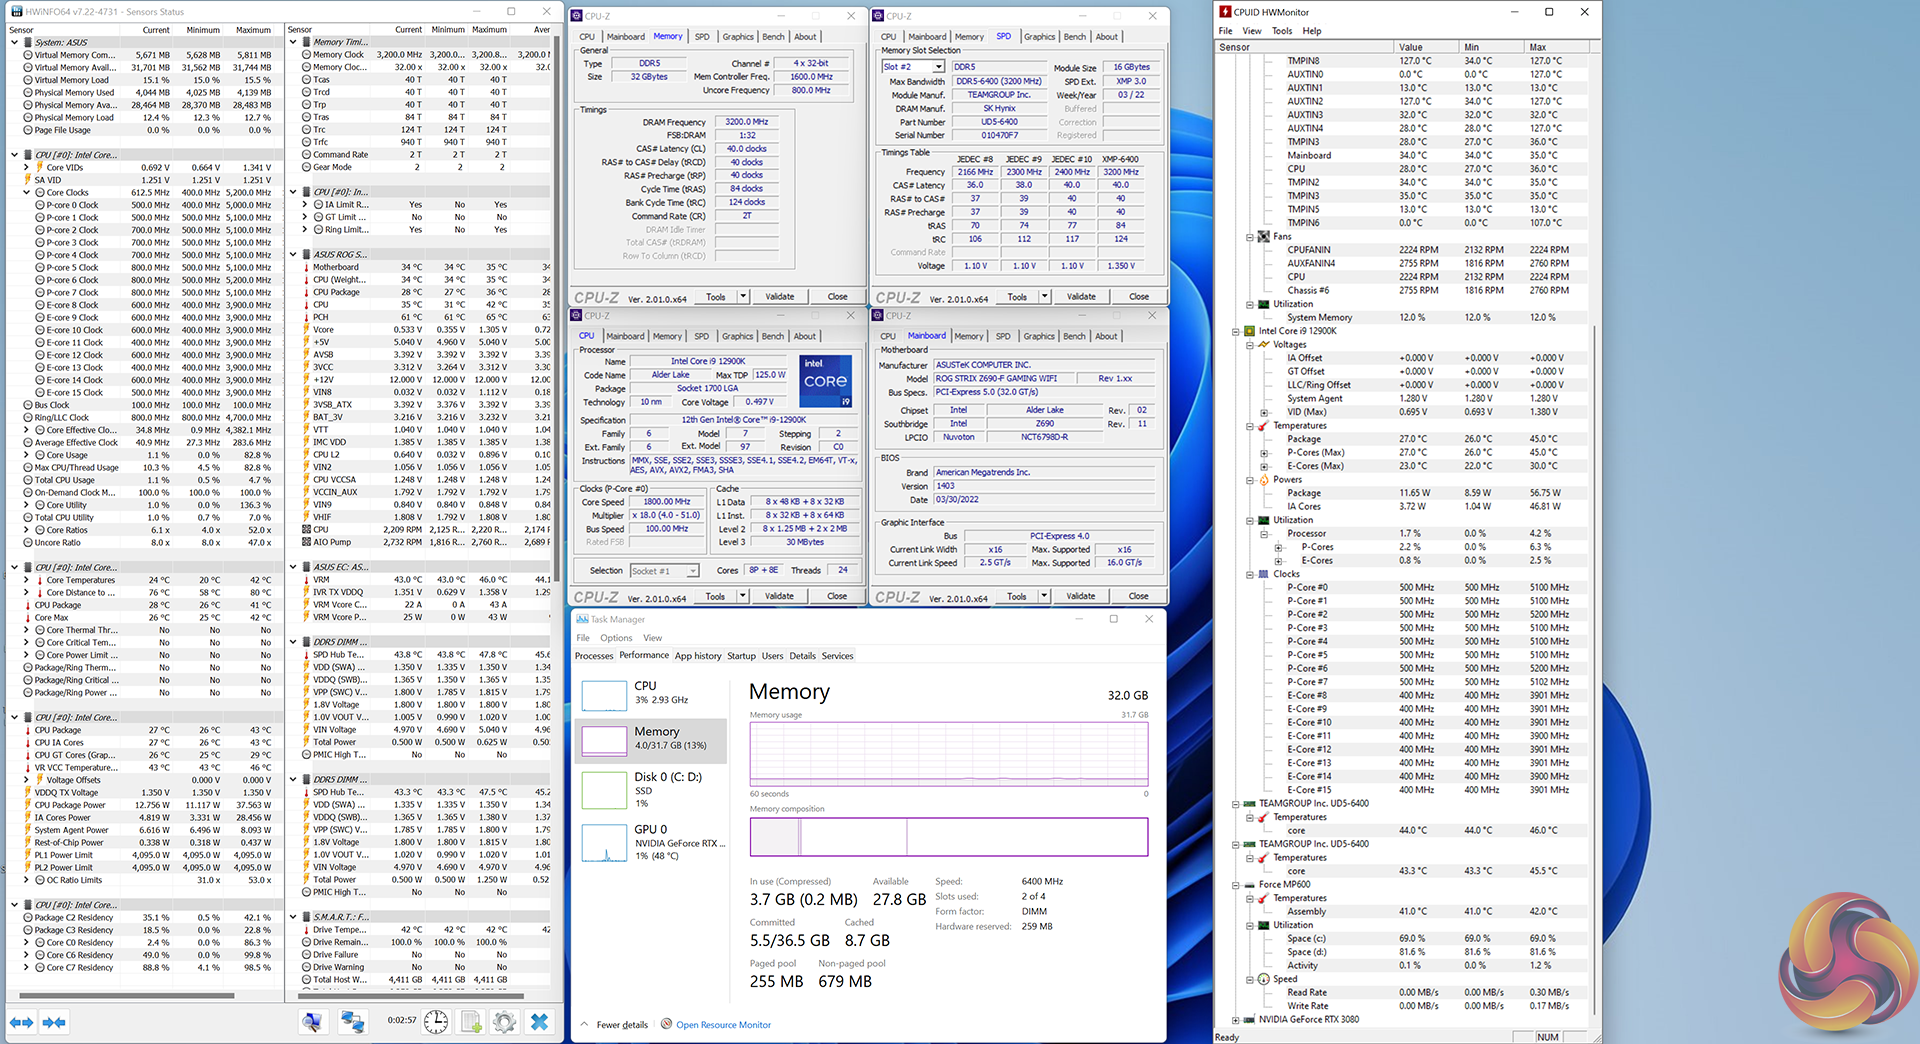The height and width of the screenshot is (1044, 1920).
Task: Click Fewer details in Task Manager
Action: point(621,1025)
